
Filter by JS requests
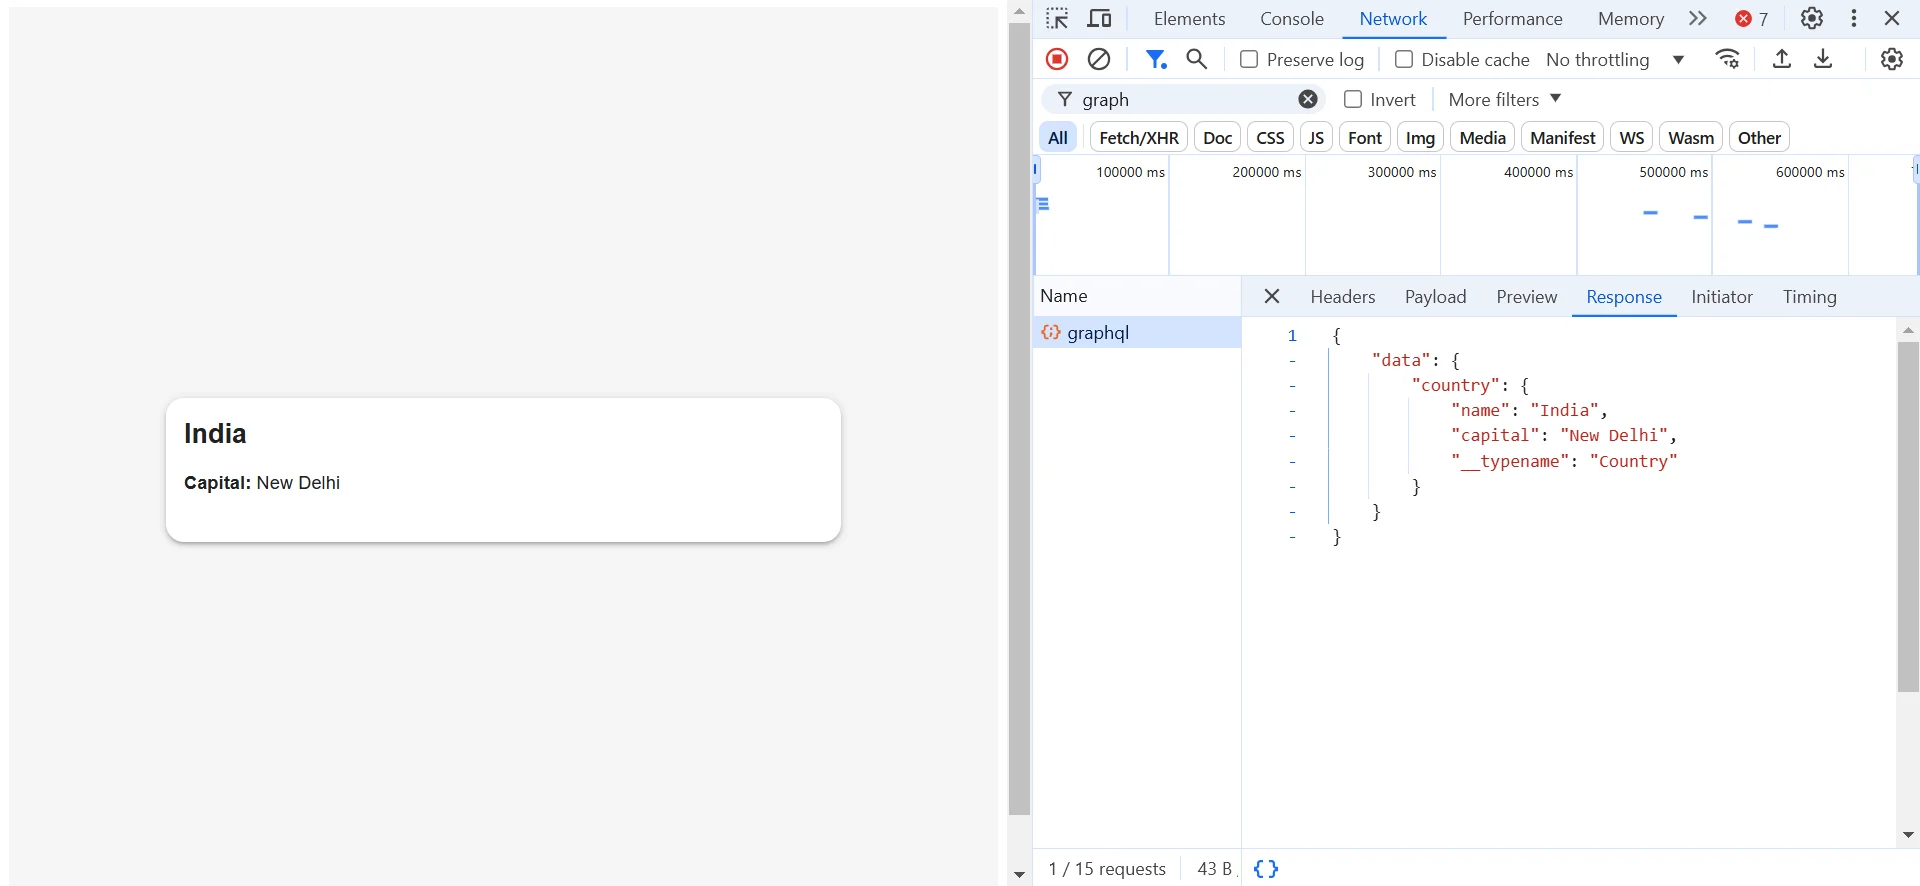coord(1316,137)
